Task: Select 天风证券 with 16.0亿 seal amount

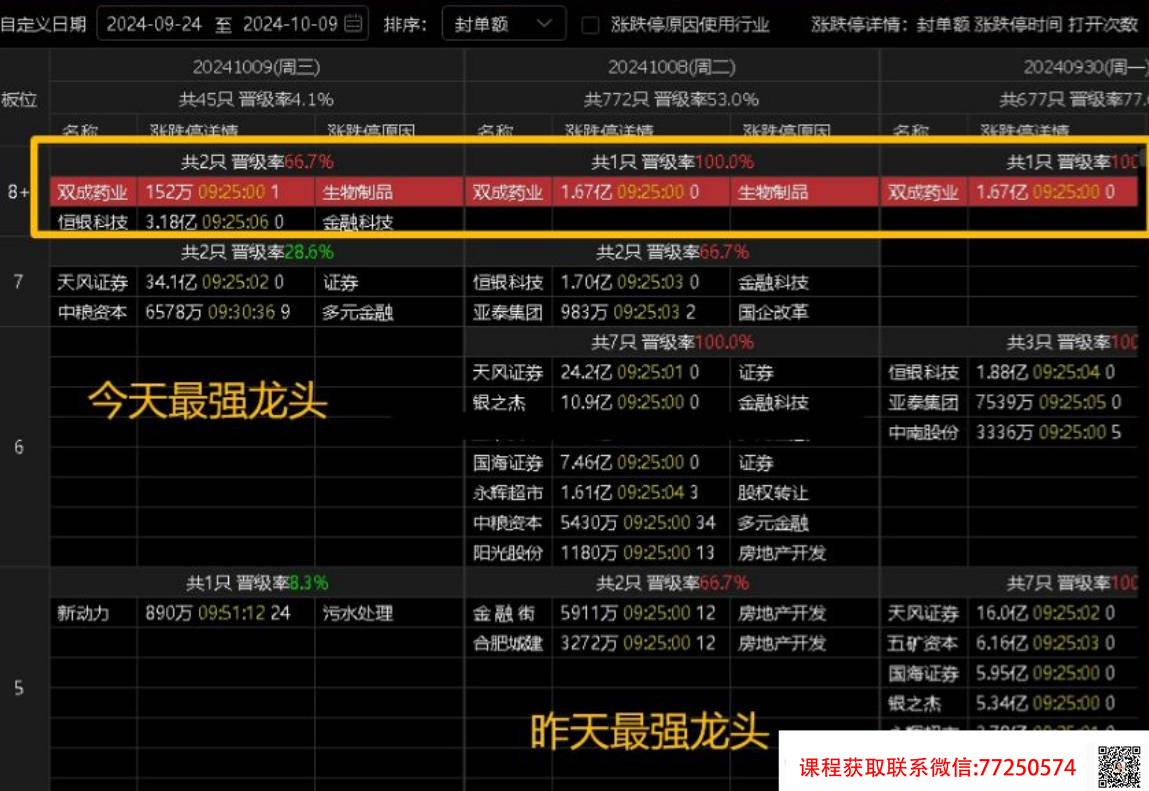Action: [x=923, y=613]
